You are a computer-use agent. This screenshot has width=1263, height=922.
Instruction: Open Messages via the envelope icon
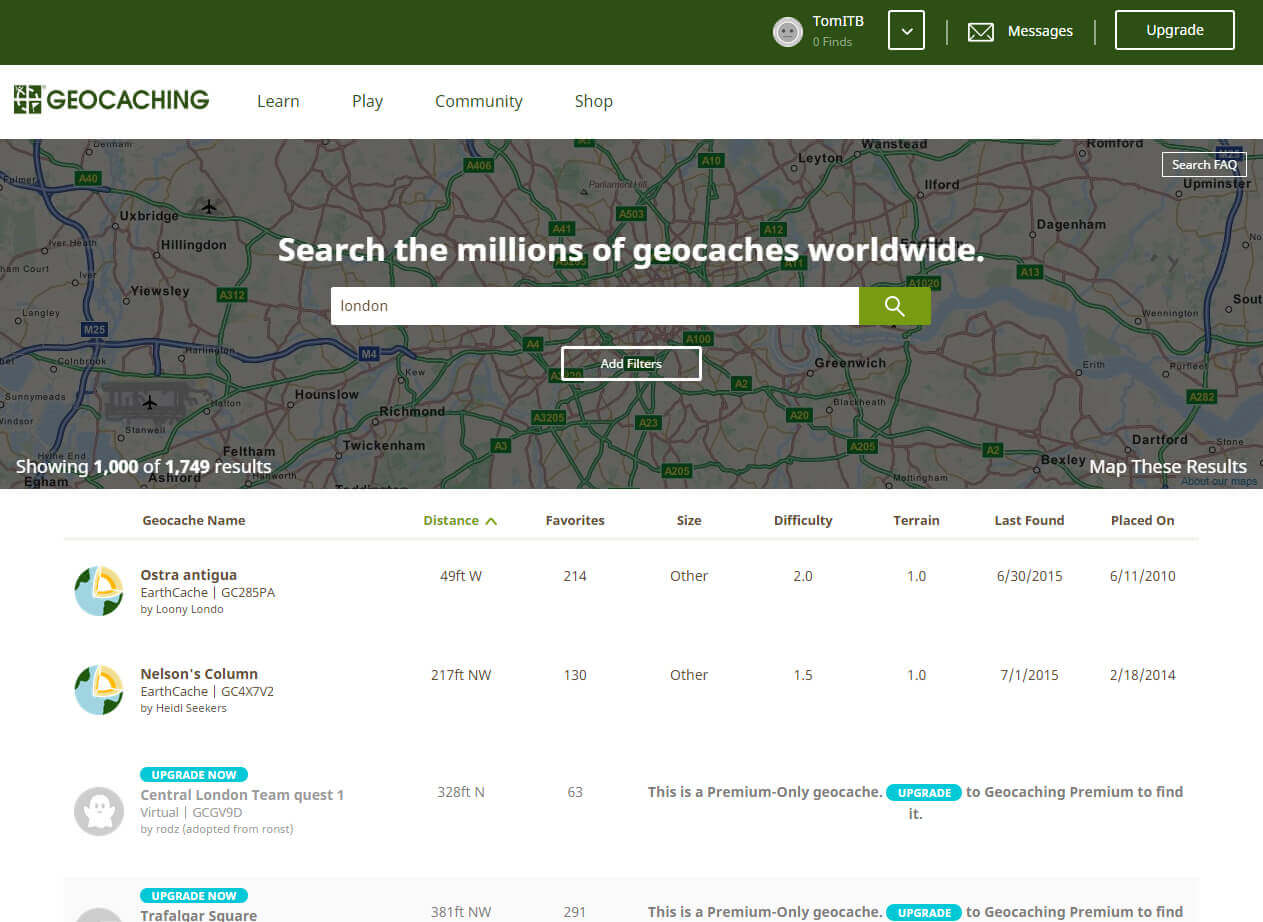(981, 31)
